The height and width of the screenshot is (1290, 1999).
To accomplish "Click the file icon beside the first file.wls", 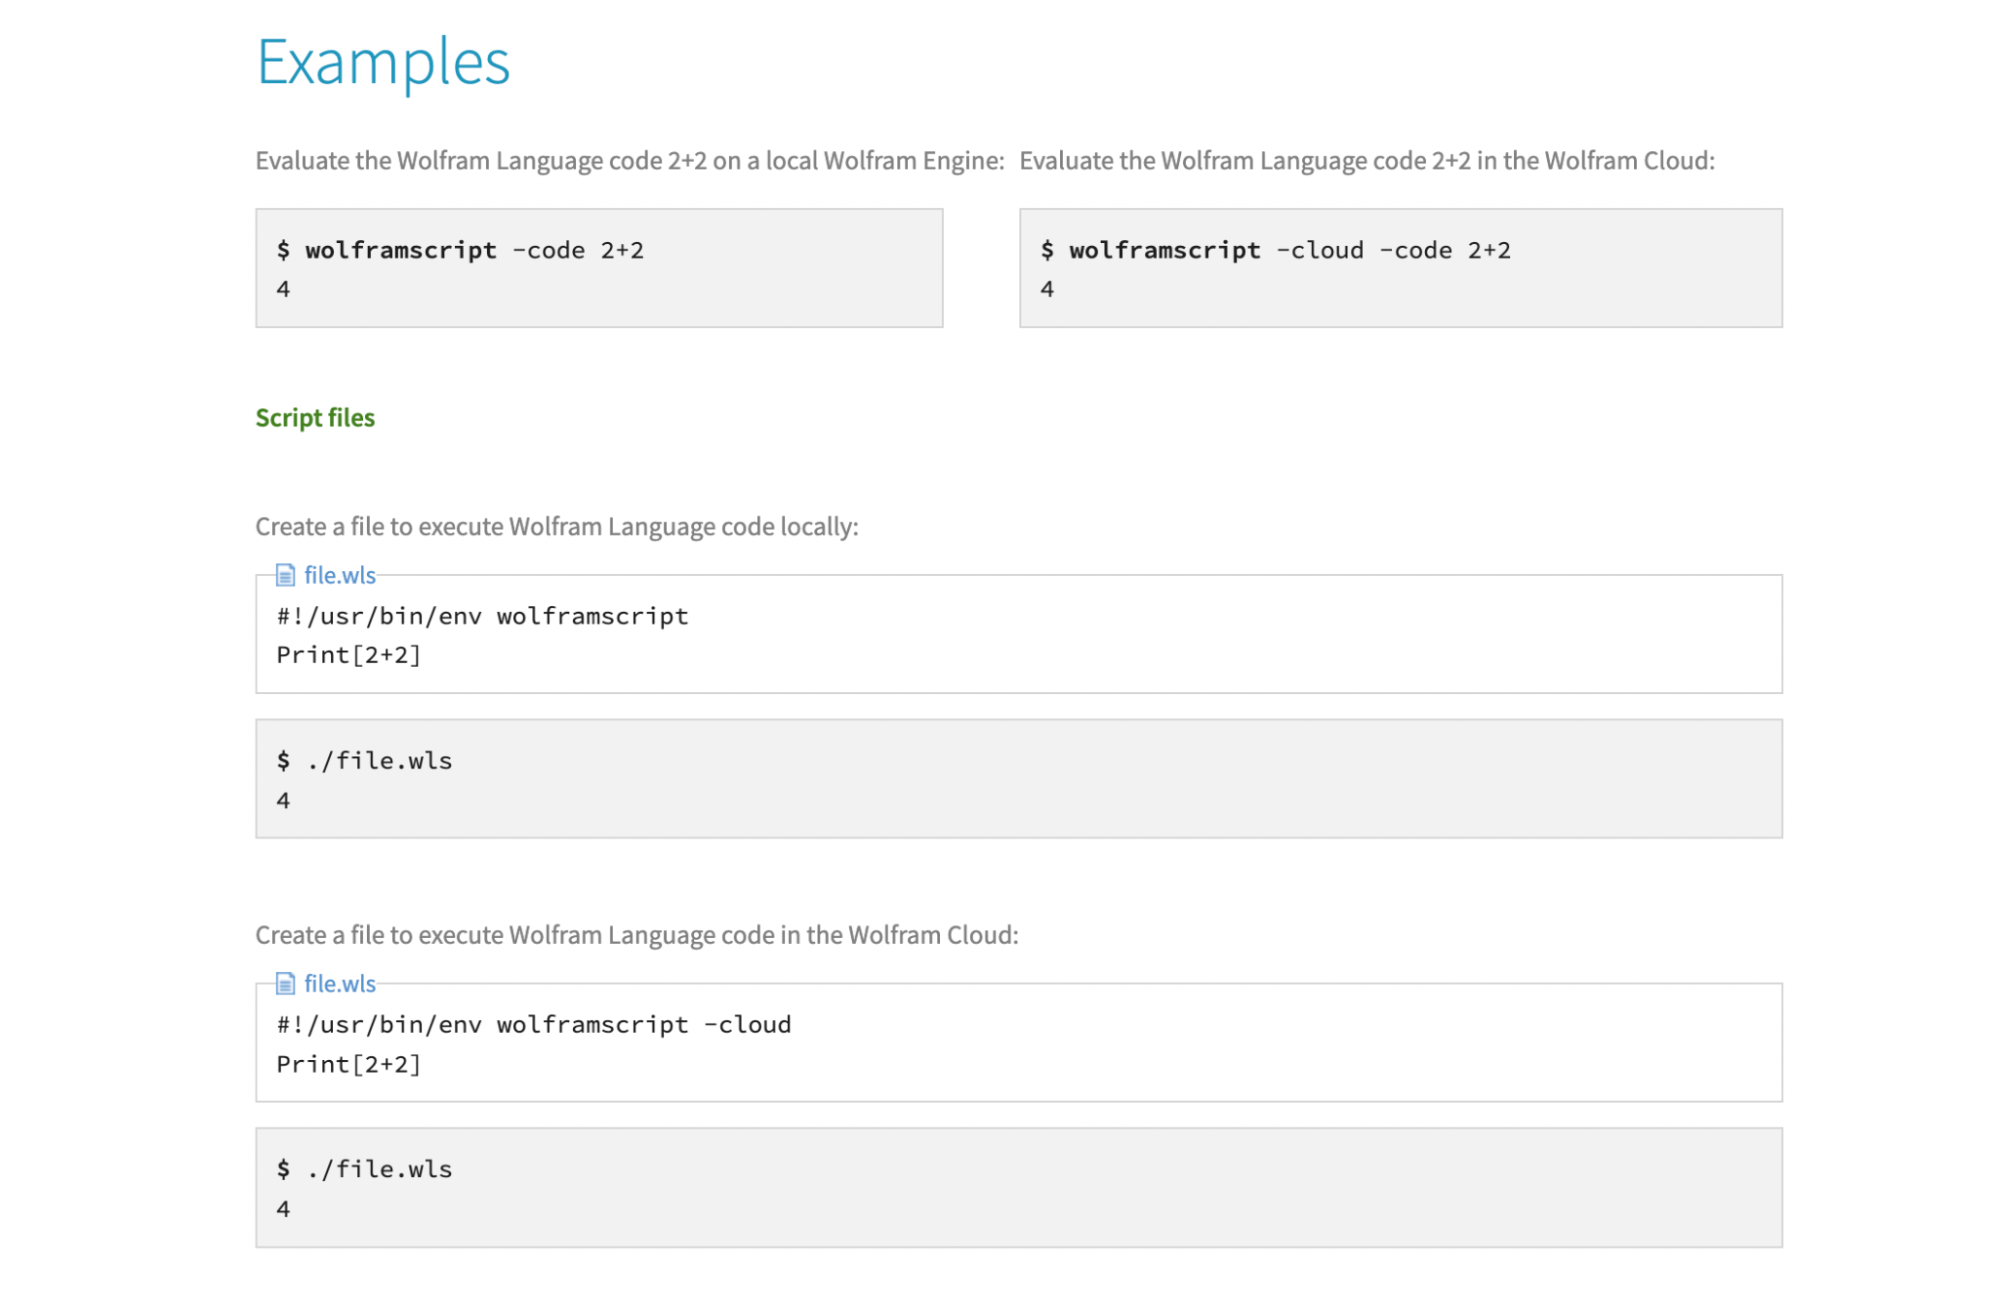I will pos(285,575).
